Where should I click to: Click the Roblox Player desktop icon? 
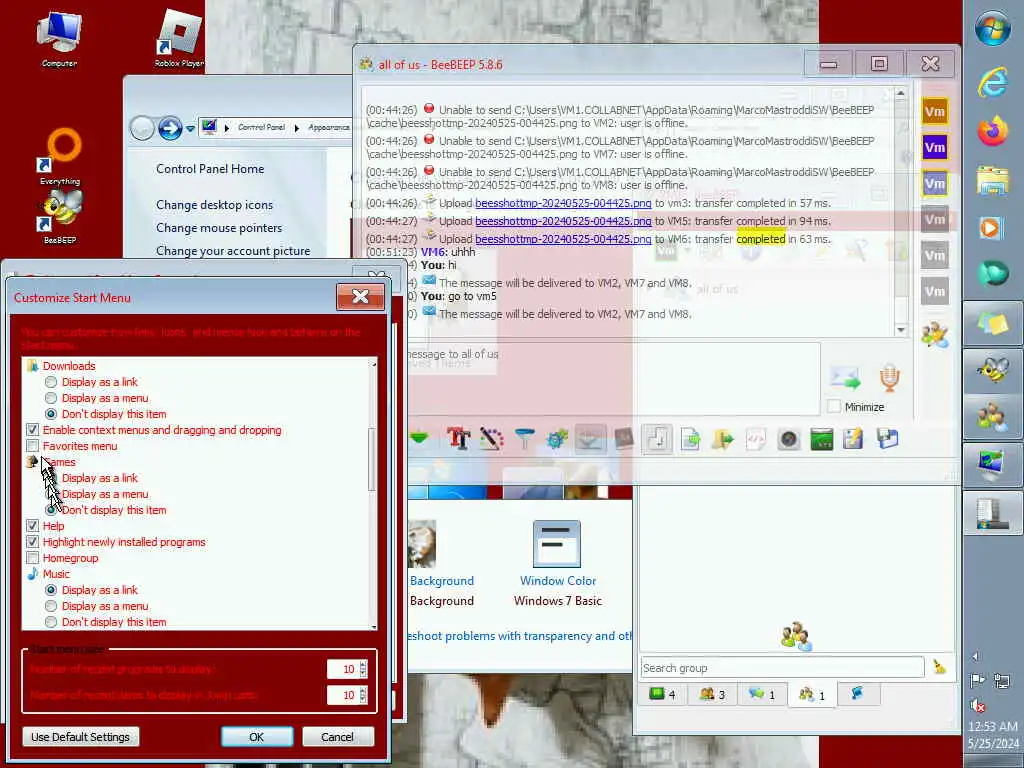[179, 38]
